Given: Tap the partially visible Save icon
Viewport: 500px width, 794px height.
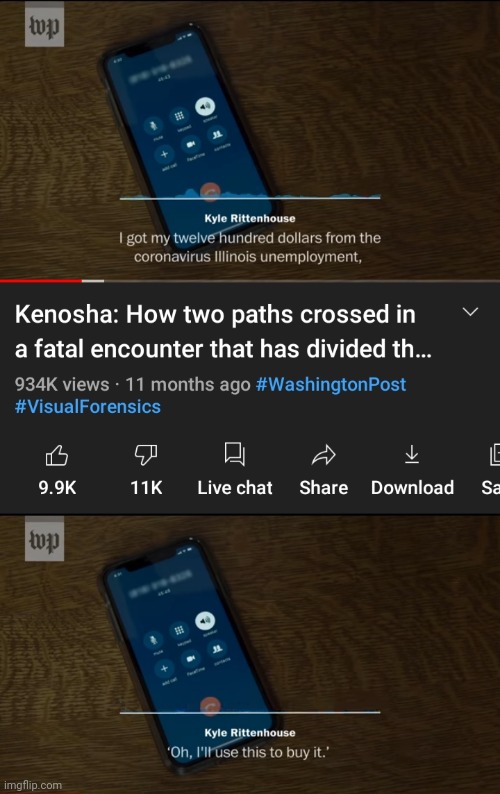Looking at the screenshot, I should point(494,455).
